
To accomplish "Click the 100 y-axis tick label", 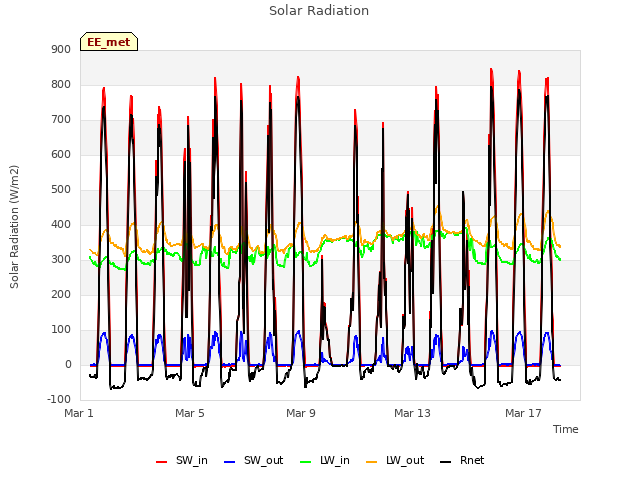I will (x=61, y=330).
